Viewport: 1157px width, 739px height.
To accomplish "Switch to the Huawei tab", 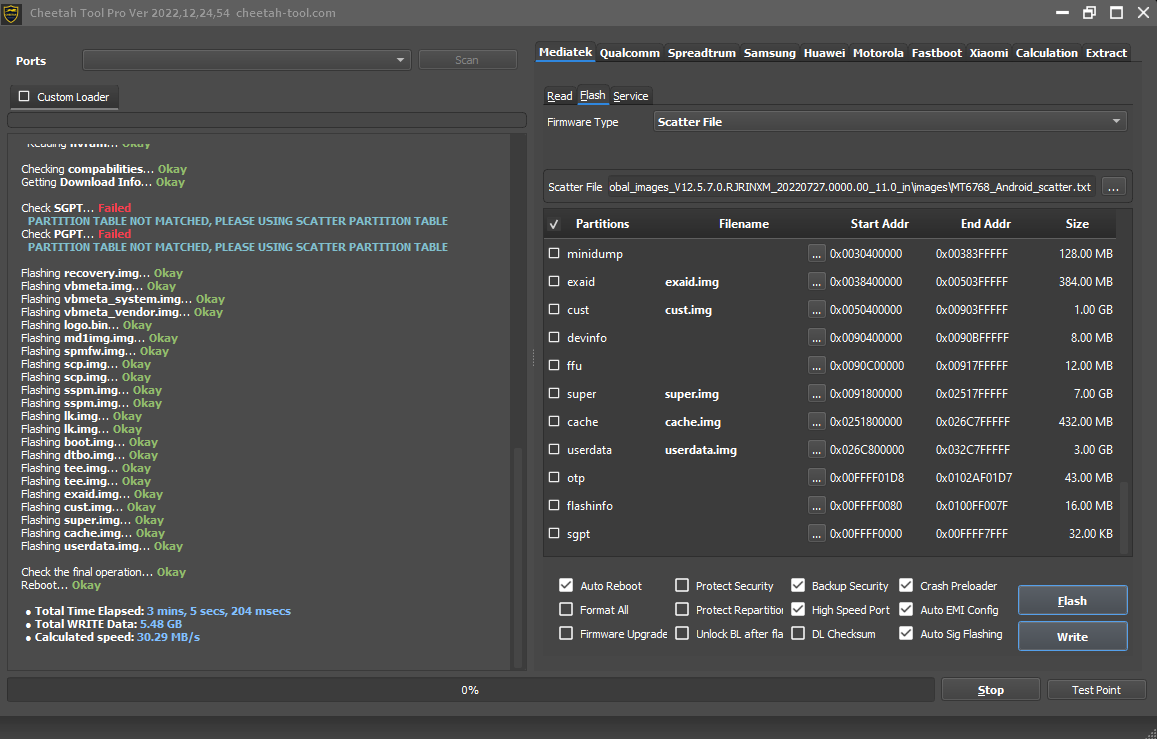I will coord(824,53).
